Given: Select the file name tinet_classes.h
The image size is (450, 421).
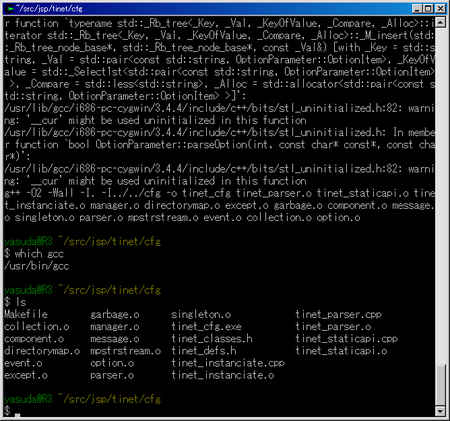Looking at the screenshot, I should 212,339.
